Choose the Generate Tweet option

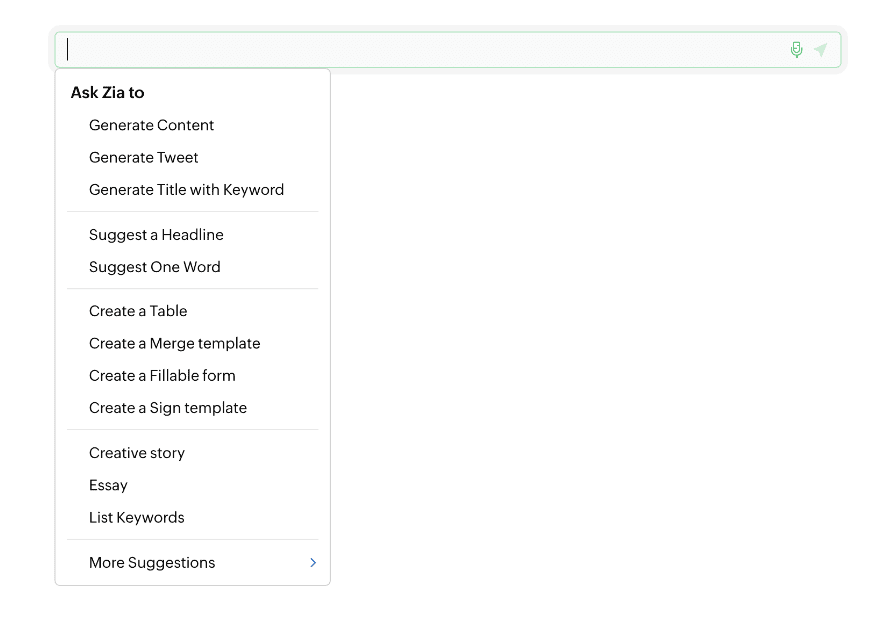143,157
